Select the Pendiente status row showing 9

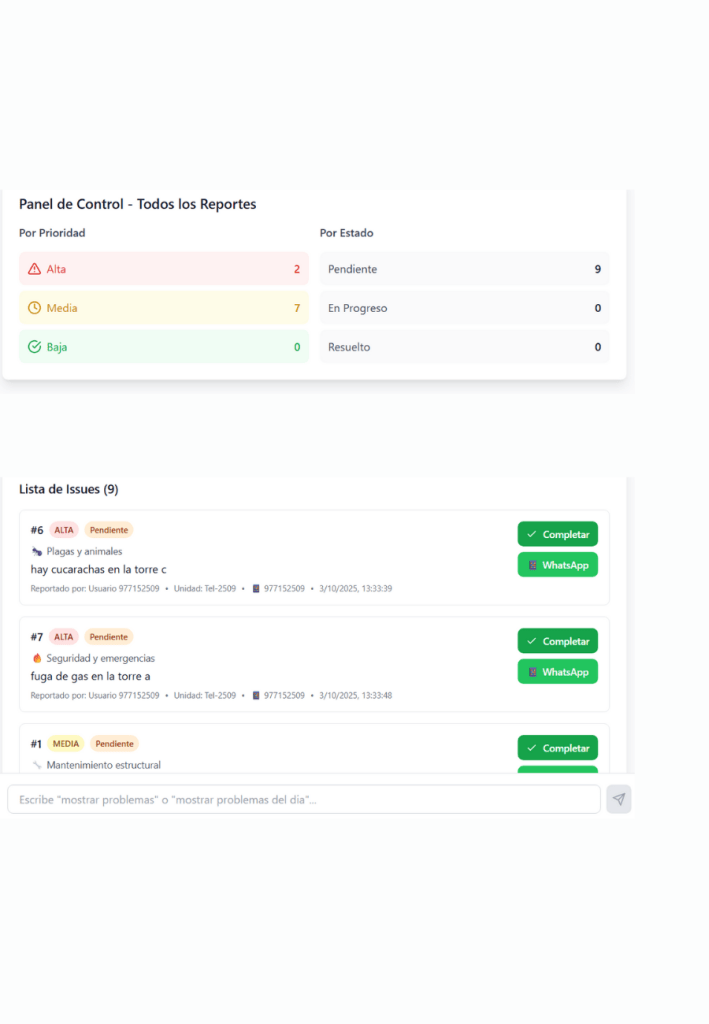(464, 269)
